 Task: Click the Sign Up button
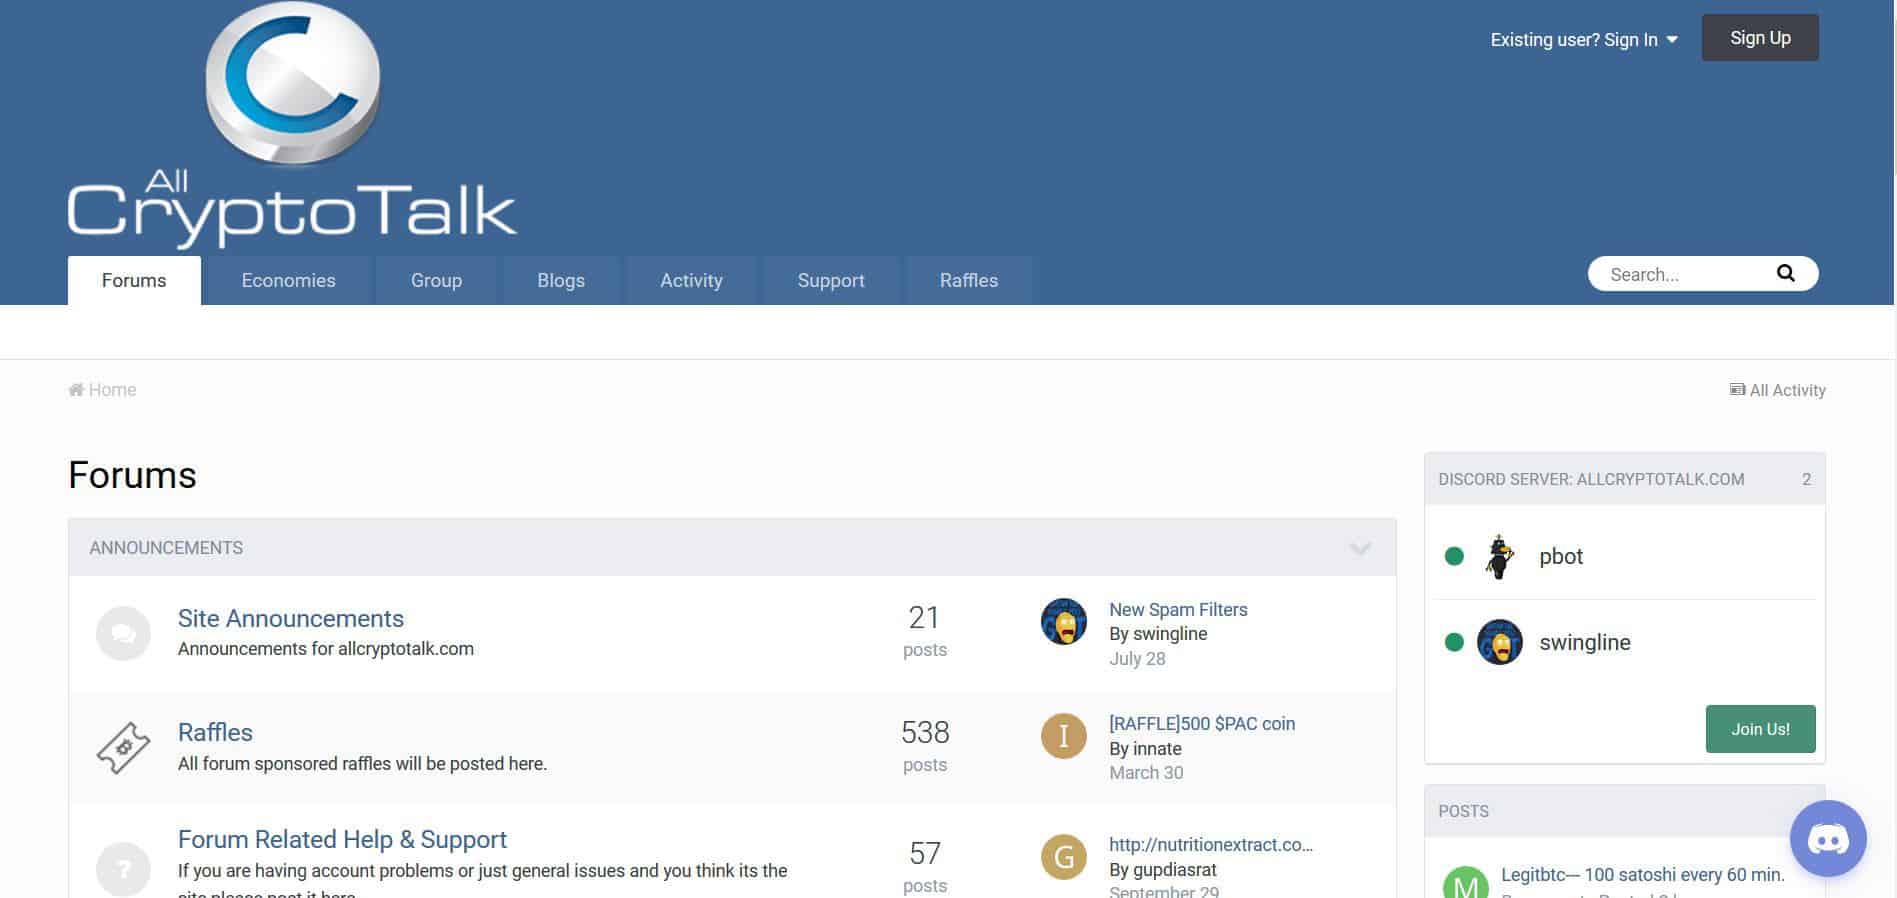(x=1760, y=38)
